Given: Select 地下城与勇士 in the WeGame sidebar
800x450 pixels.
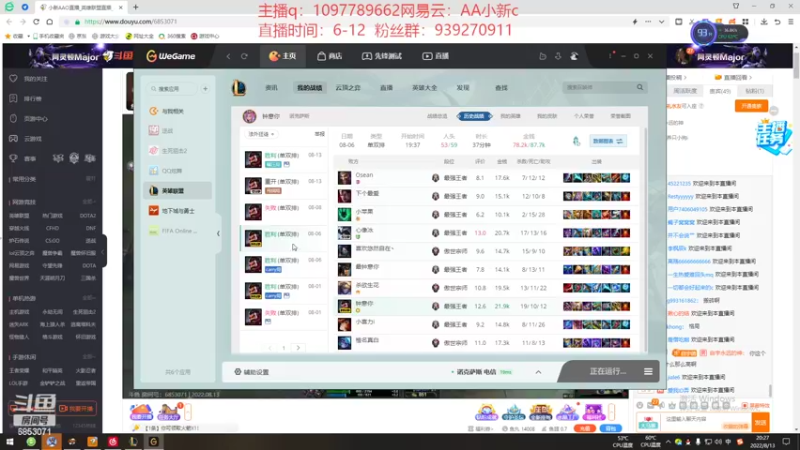Looking at the screenshot, I should pyautogui.click(x=177, y=211).
